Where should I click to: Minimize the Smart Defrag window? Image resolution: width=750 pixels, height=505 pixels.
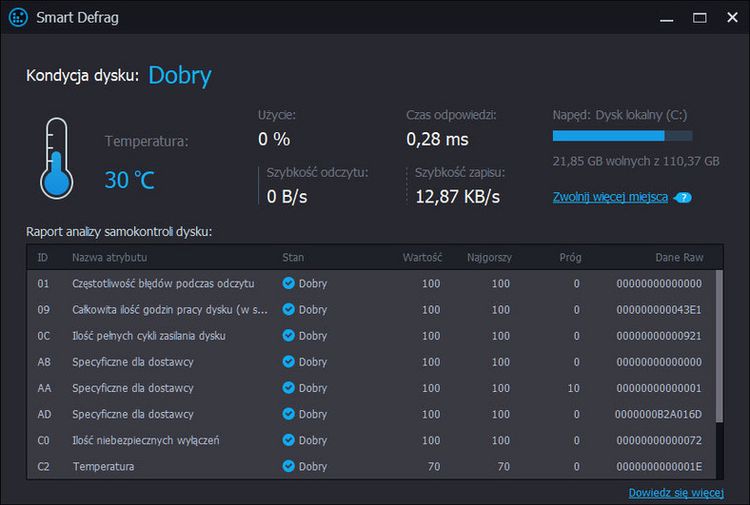[667, 18]
